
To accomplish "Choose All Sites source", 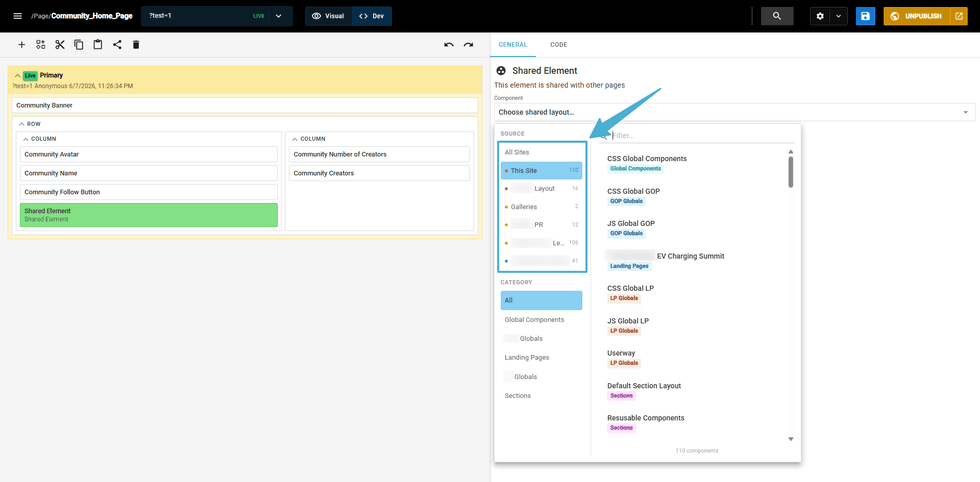I will click(x=541, y=152).
